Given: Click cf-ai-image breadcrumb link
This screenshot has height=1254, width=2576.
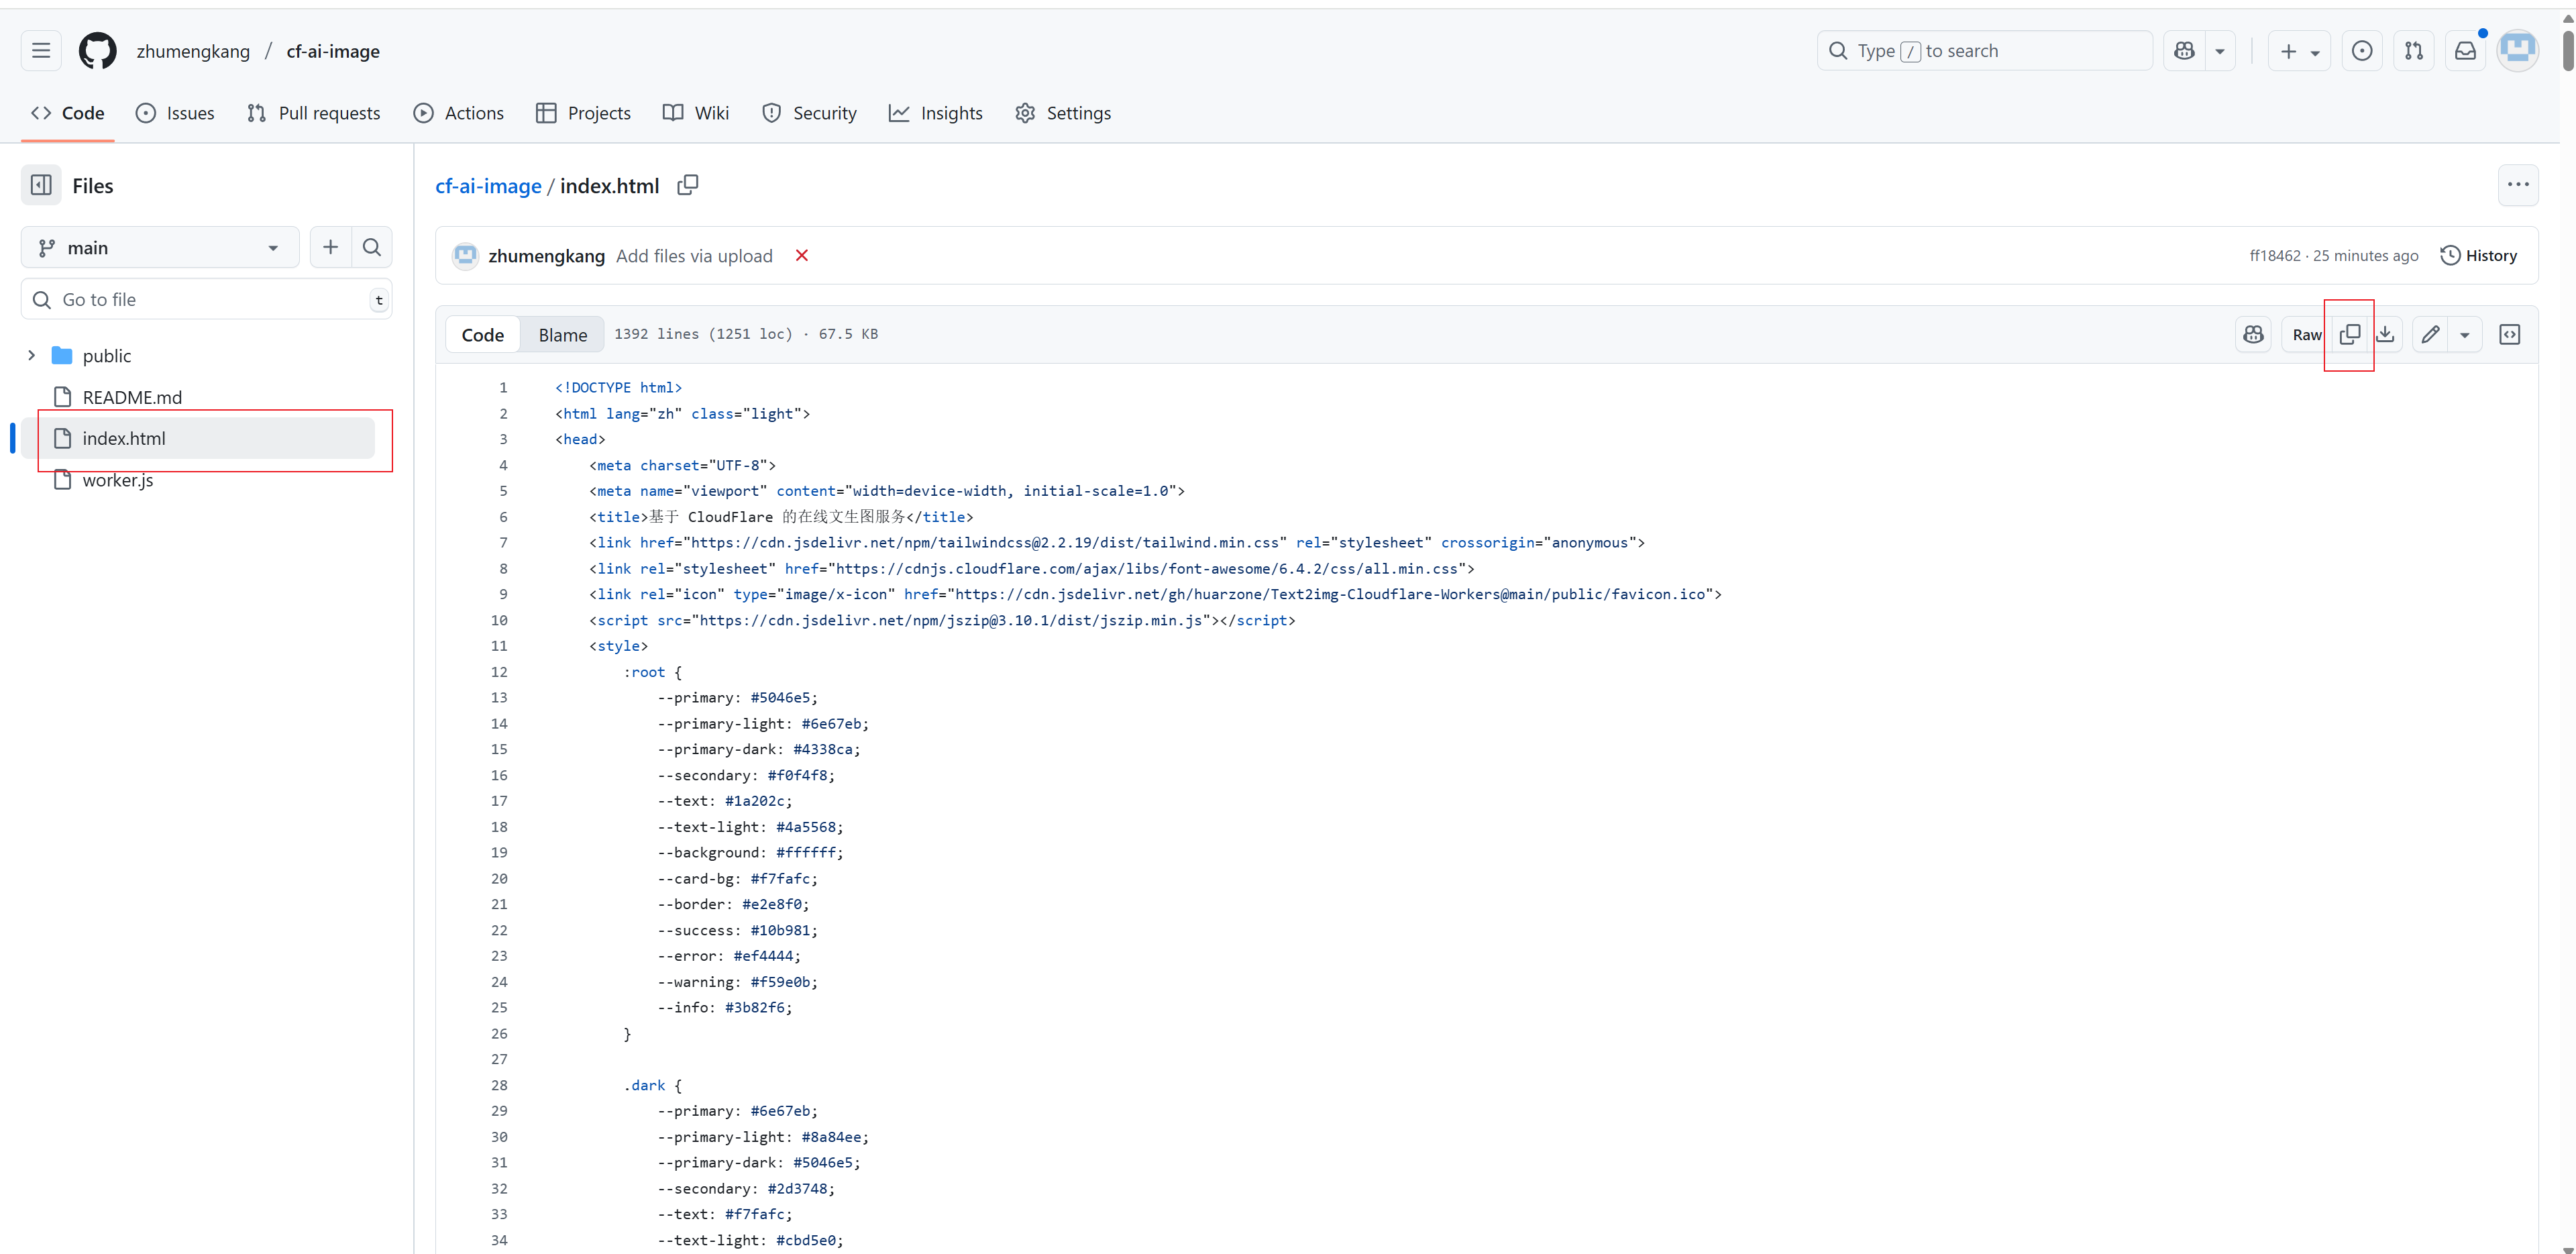Looking at the screenshot, I should [488, 186].
